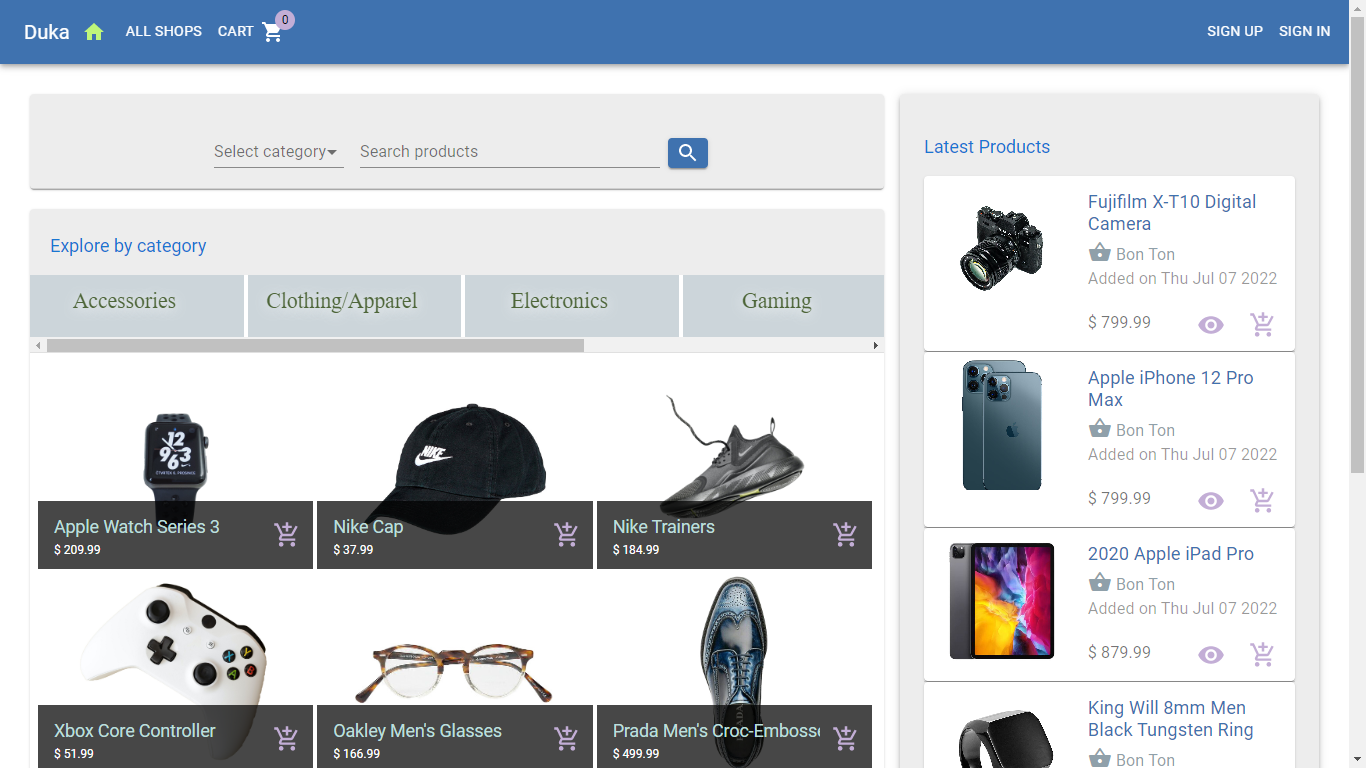Add Xbox Core Controller to cart

(286, 739)
